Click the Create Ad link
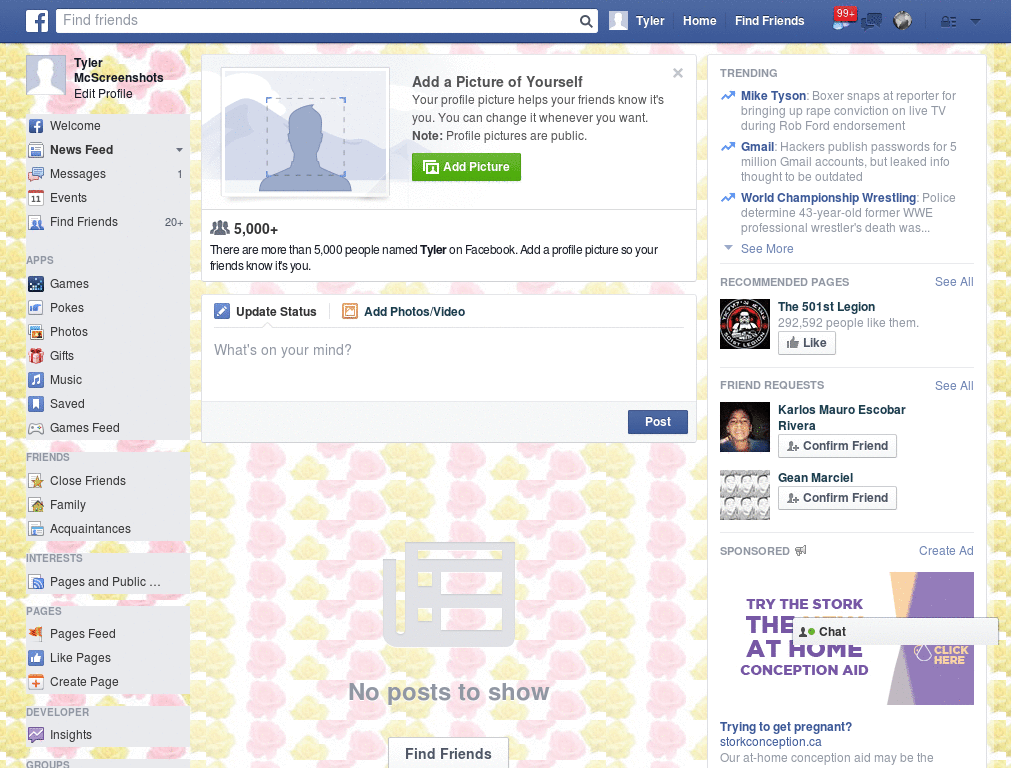Viewport: 1024px width, 768px height. tap(946, 551)
